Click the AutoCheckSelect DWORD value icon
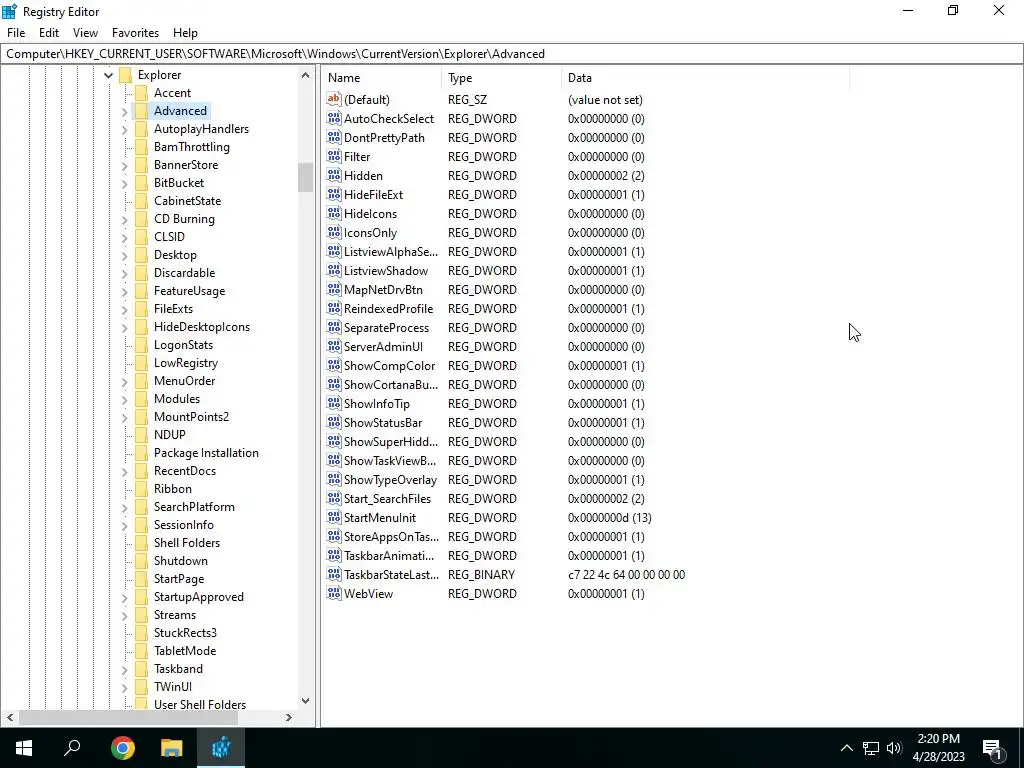Viewport: 1024px width, 768px height. pyautogui.click(x=334, y=118)
